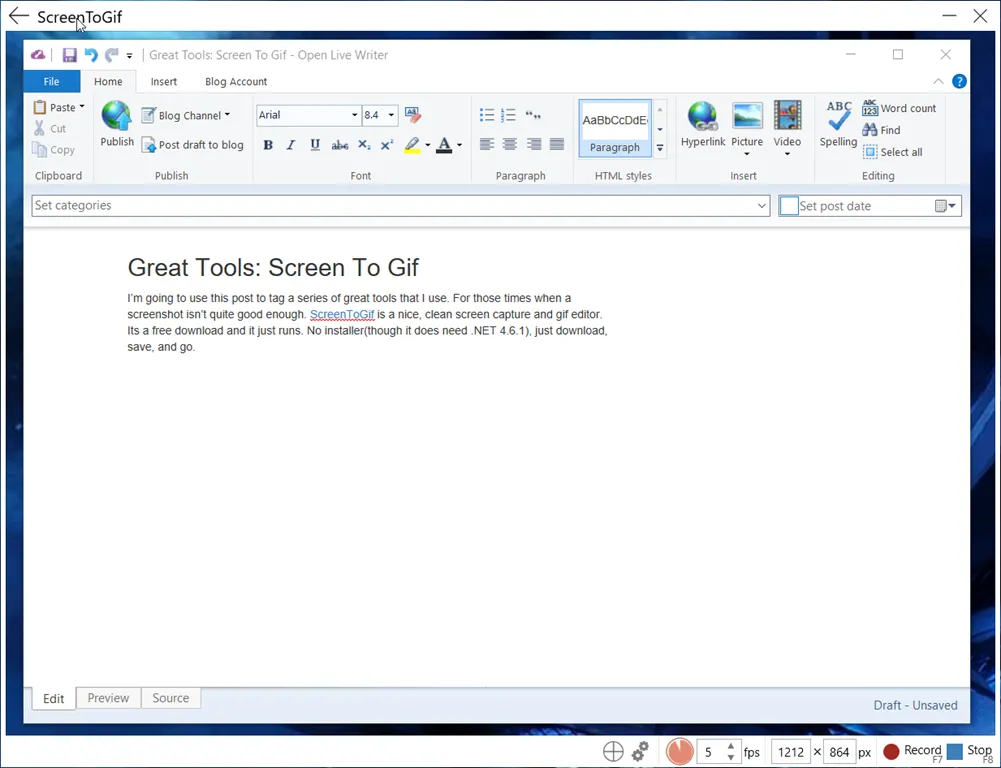
Task: Open the text highlight color swatch
Action: tap(413, 145)
